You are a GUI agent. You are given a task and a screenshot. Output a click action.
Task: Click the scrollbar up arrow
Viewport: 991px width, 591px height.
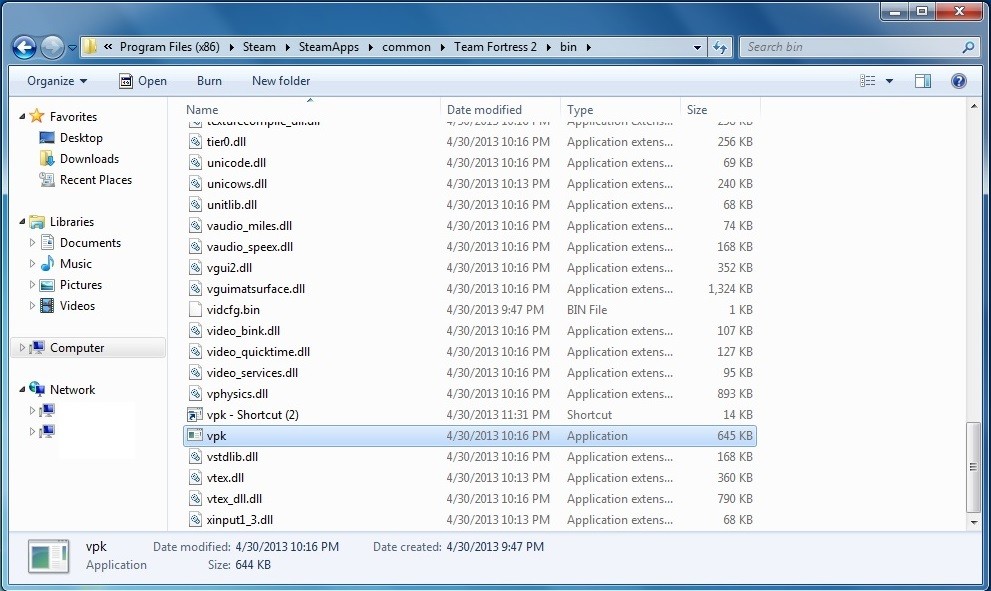[974, 106]
